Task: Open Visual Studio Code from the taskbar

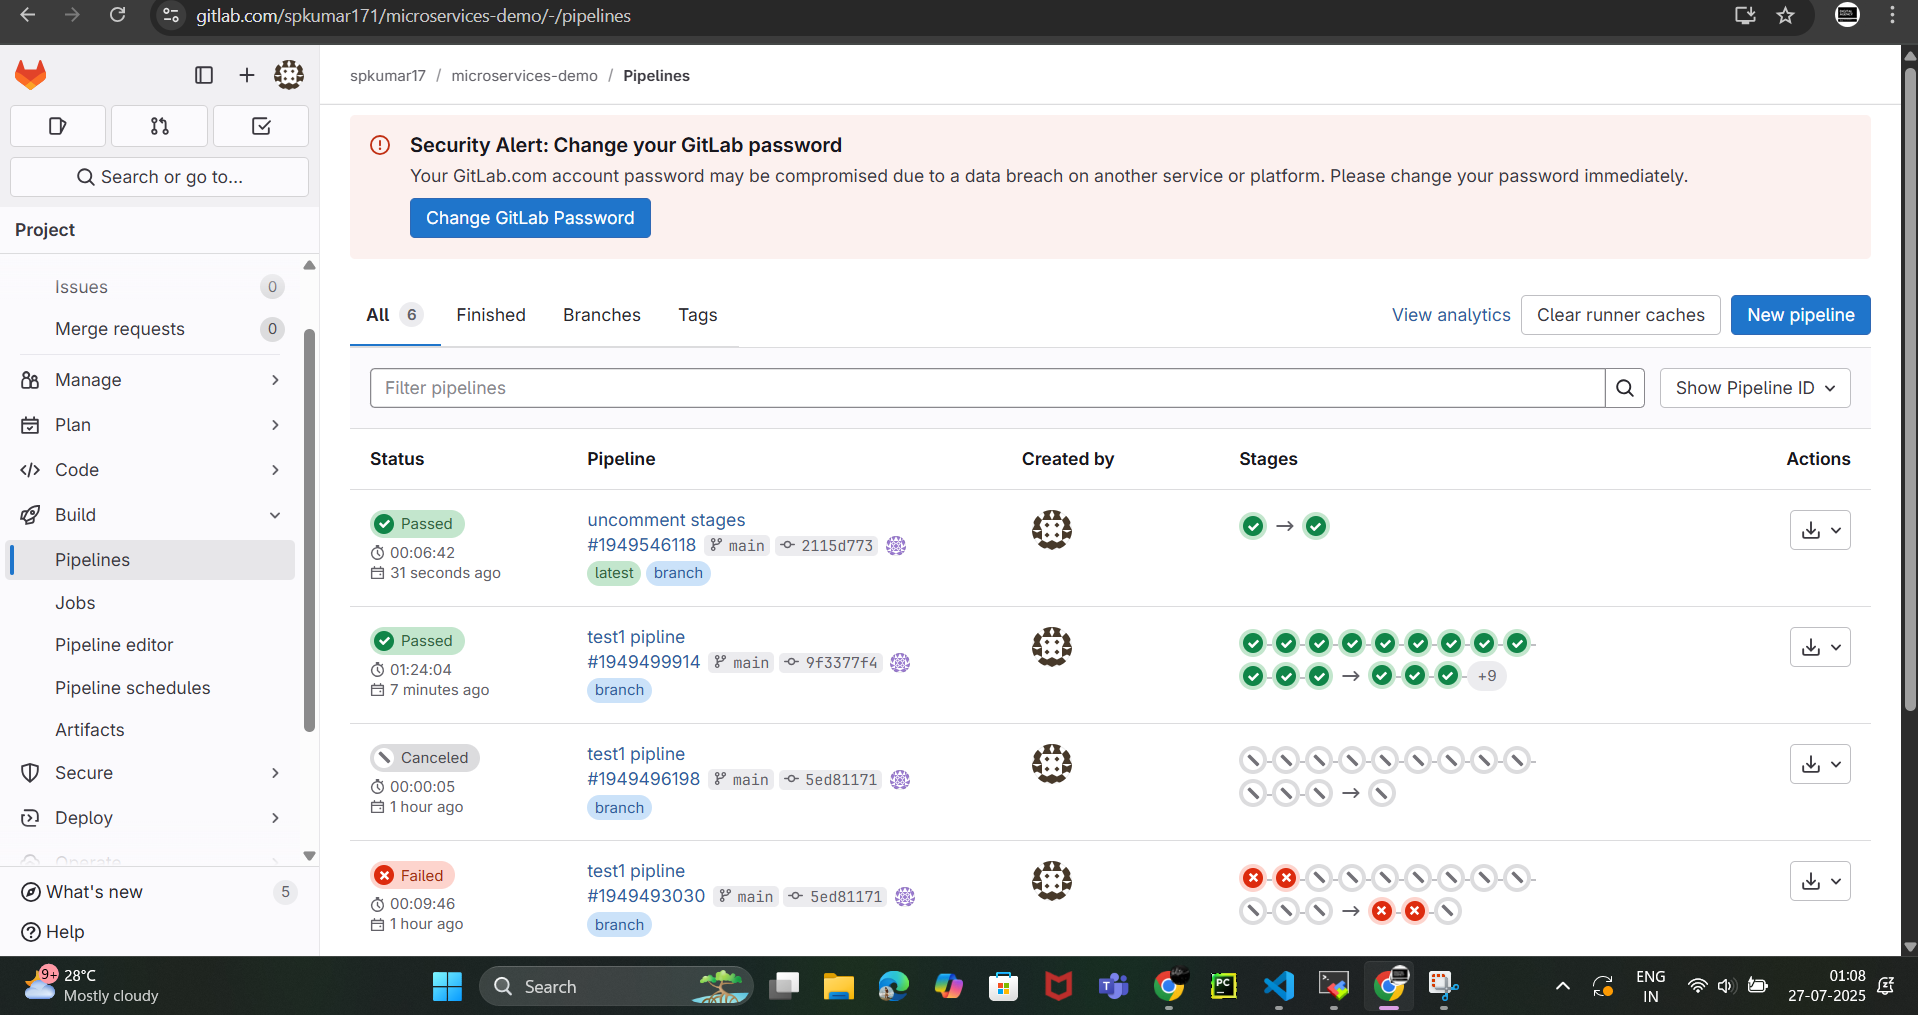Action: 1279,987
